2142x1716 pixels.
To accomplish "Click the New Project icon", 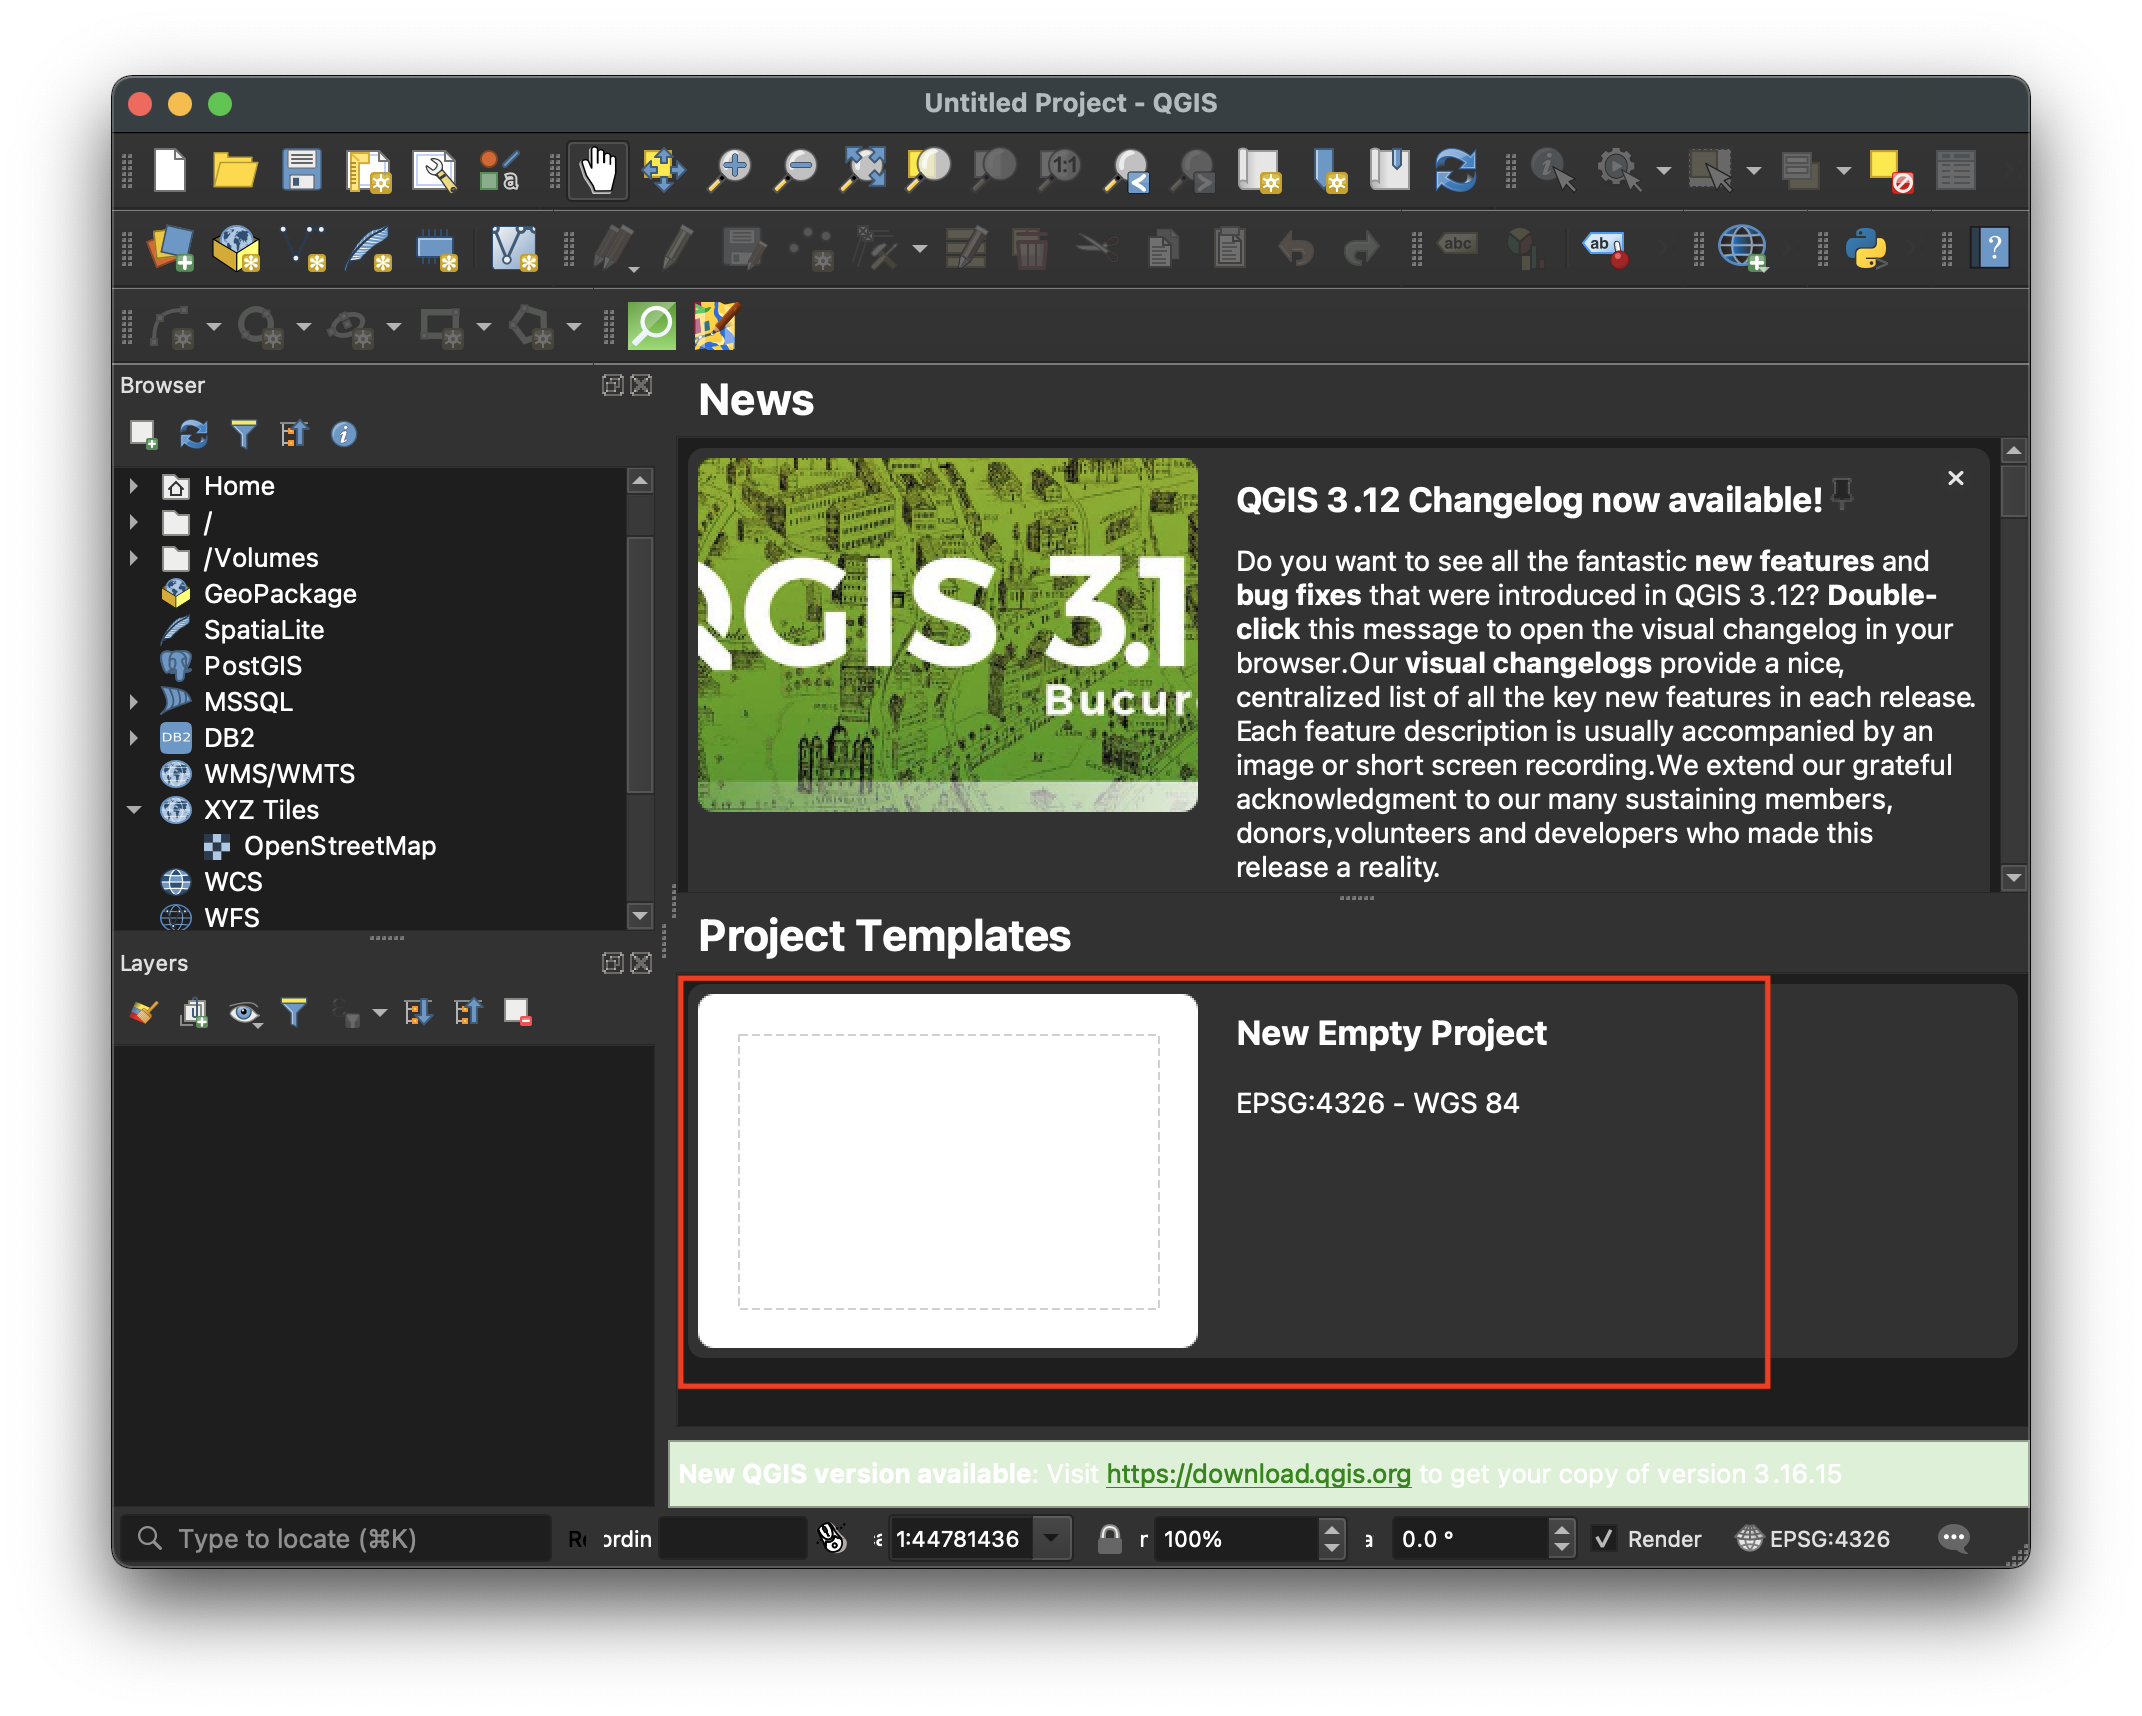I will (x=170, y=170).
